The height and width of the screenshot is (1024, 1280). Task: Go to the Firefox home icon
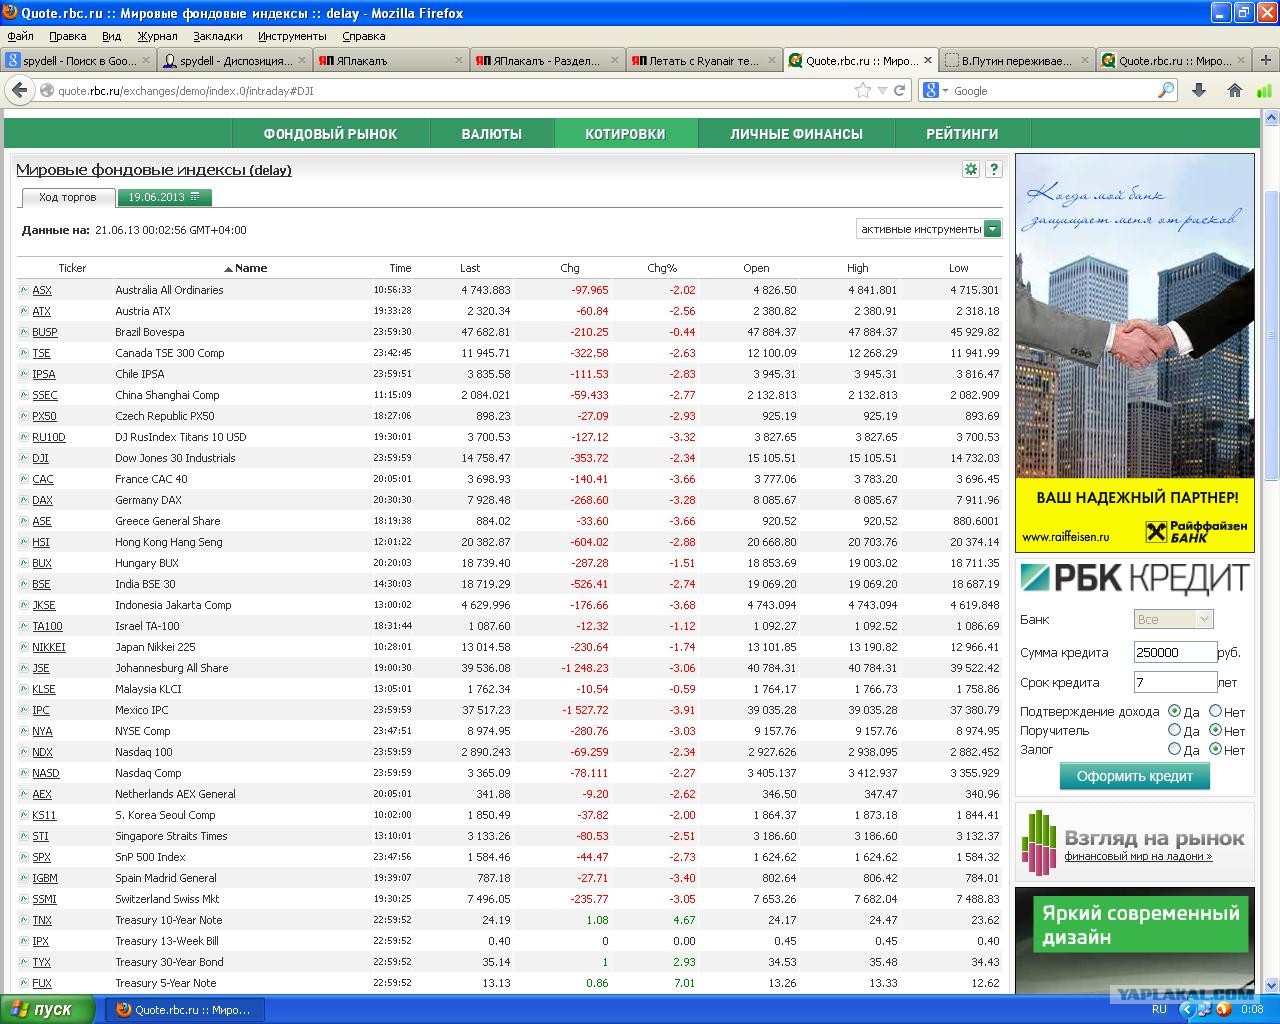1235,90
